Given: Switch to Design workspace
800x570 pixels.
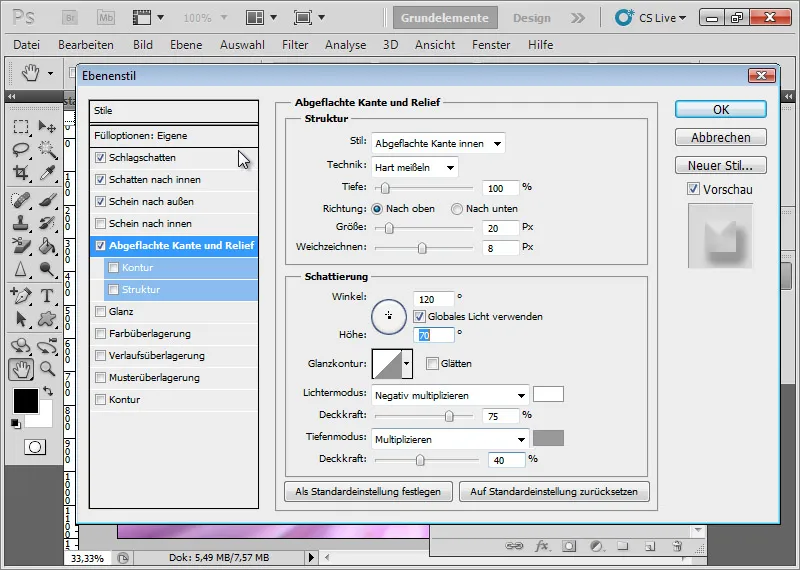Looking at the screenshot, I should (x=532, y=18).
